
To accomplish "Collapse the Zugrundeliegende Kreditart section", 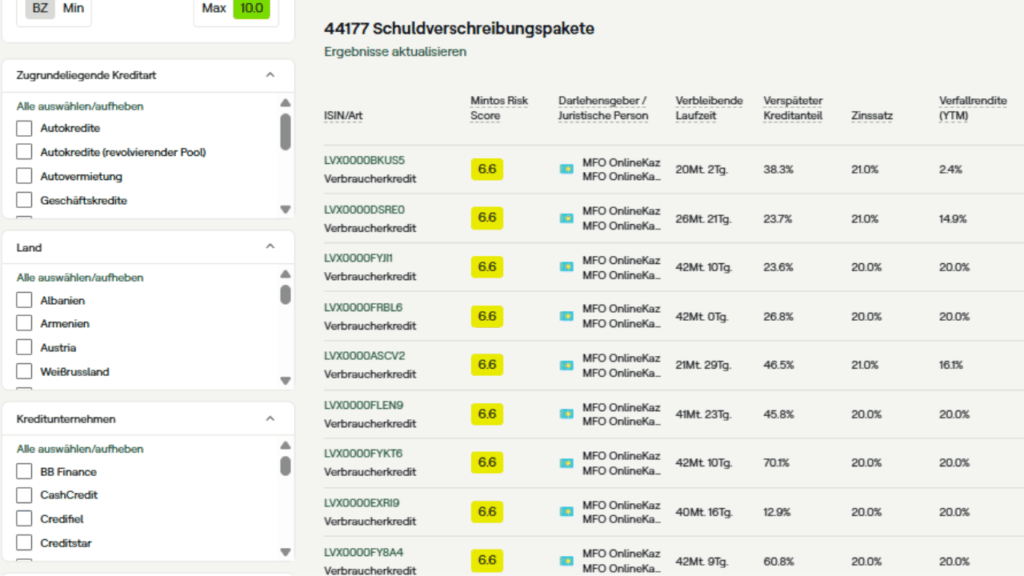I will 269,75.
